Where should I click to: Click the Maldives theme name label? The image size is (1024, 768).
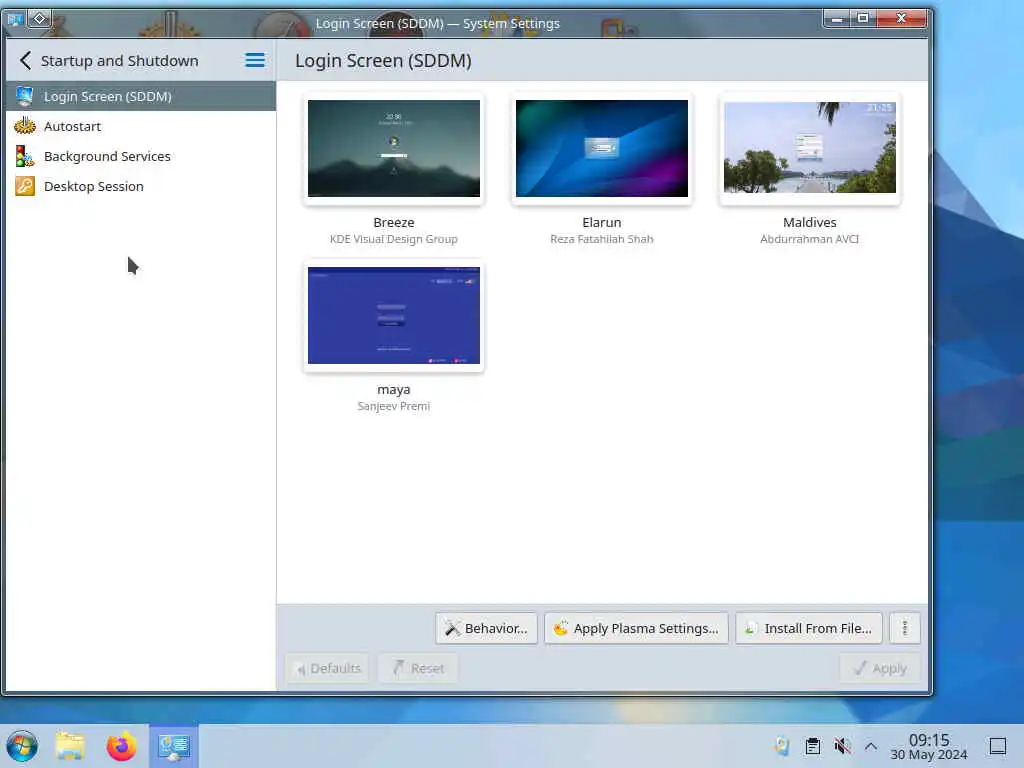click(810, 223)
